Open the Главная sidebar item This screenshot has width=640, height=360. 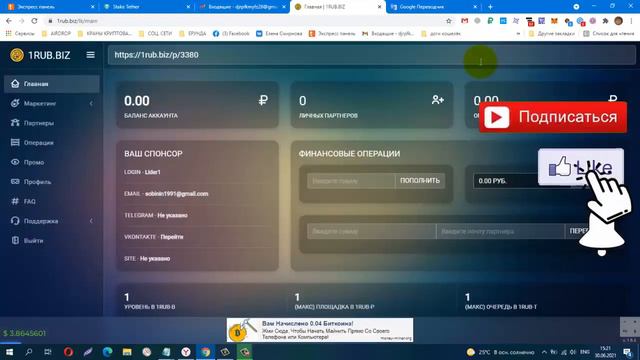[52, 84]
